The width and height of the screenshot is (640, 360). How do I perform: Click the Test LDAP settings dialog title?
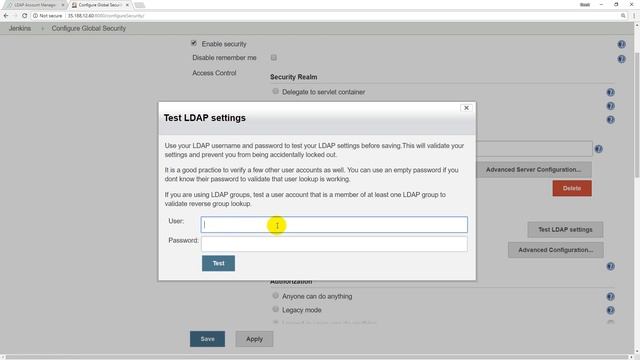[204, 118]
